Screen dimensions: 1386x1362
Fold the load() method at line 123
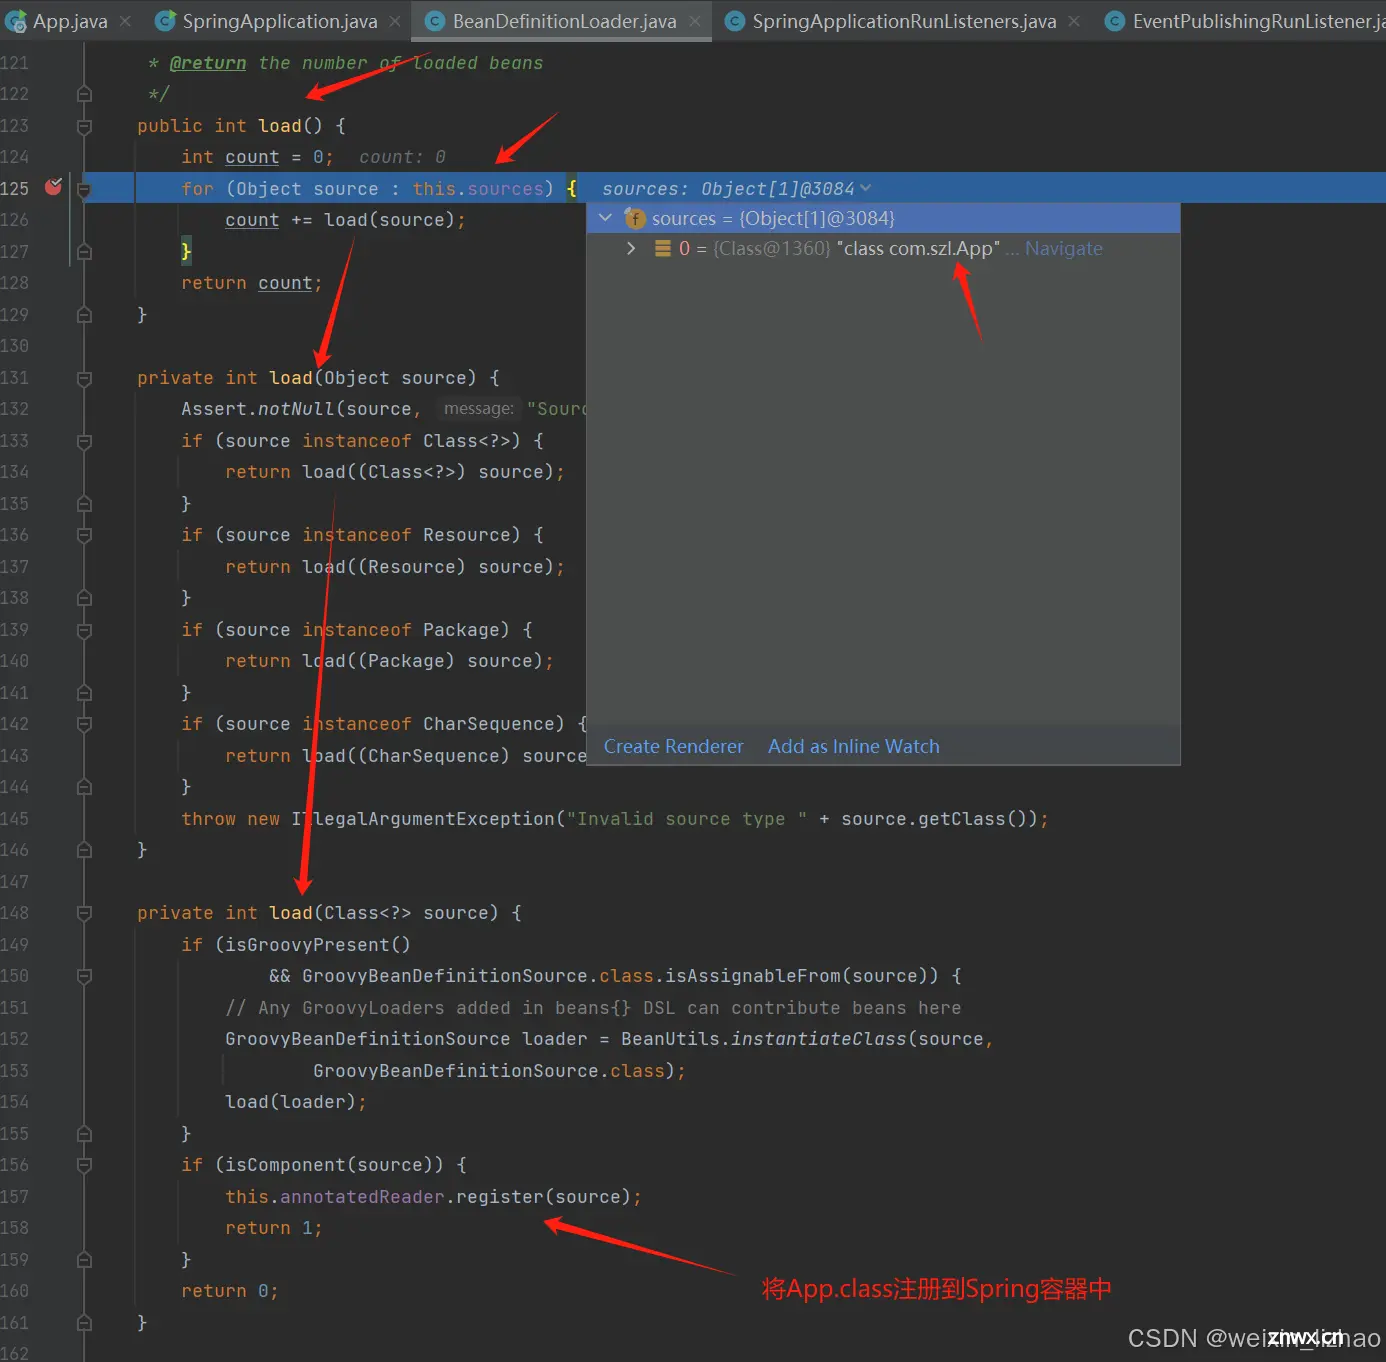[x=84, y=126]
